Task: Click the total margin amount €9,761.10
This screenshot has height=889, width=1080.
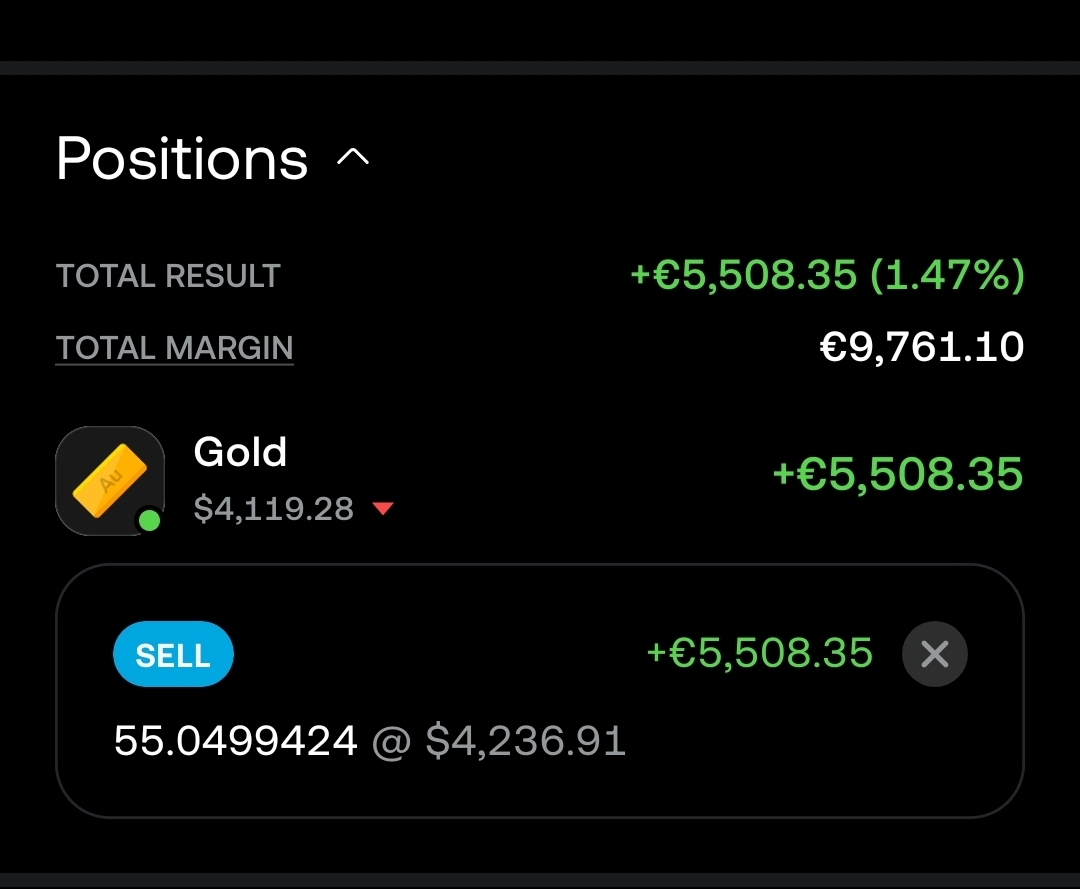Action: pos(921,348)
